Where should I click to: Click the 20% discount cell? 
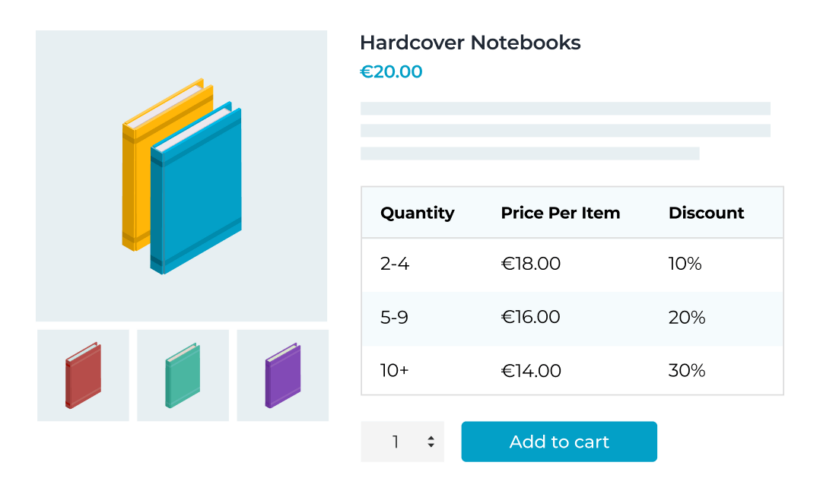687,318
